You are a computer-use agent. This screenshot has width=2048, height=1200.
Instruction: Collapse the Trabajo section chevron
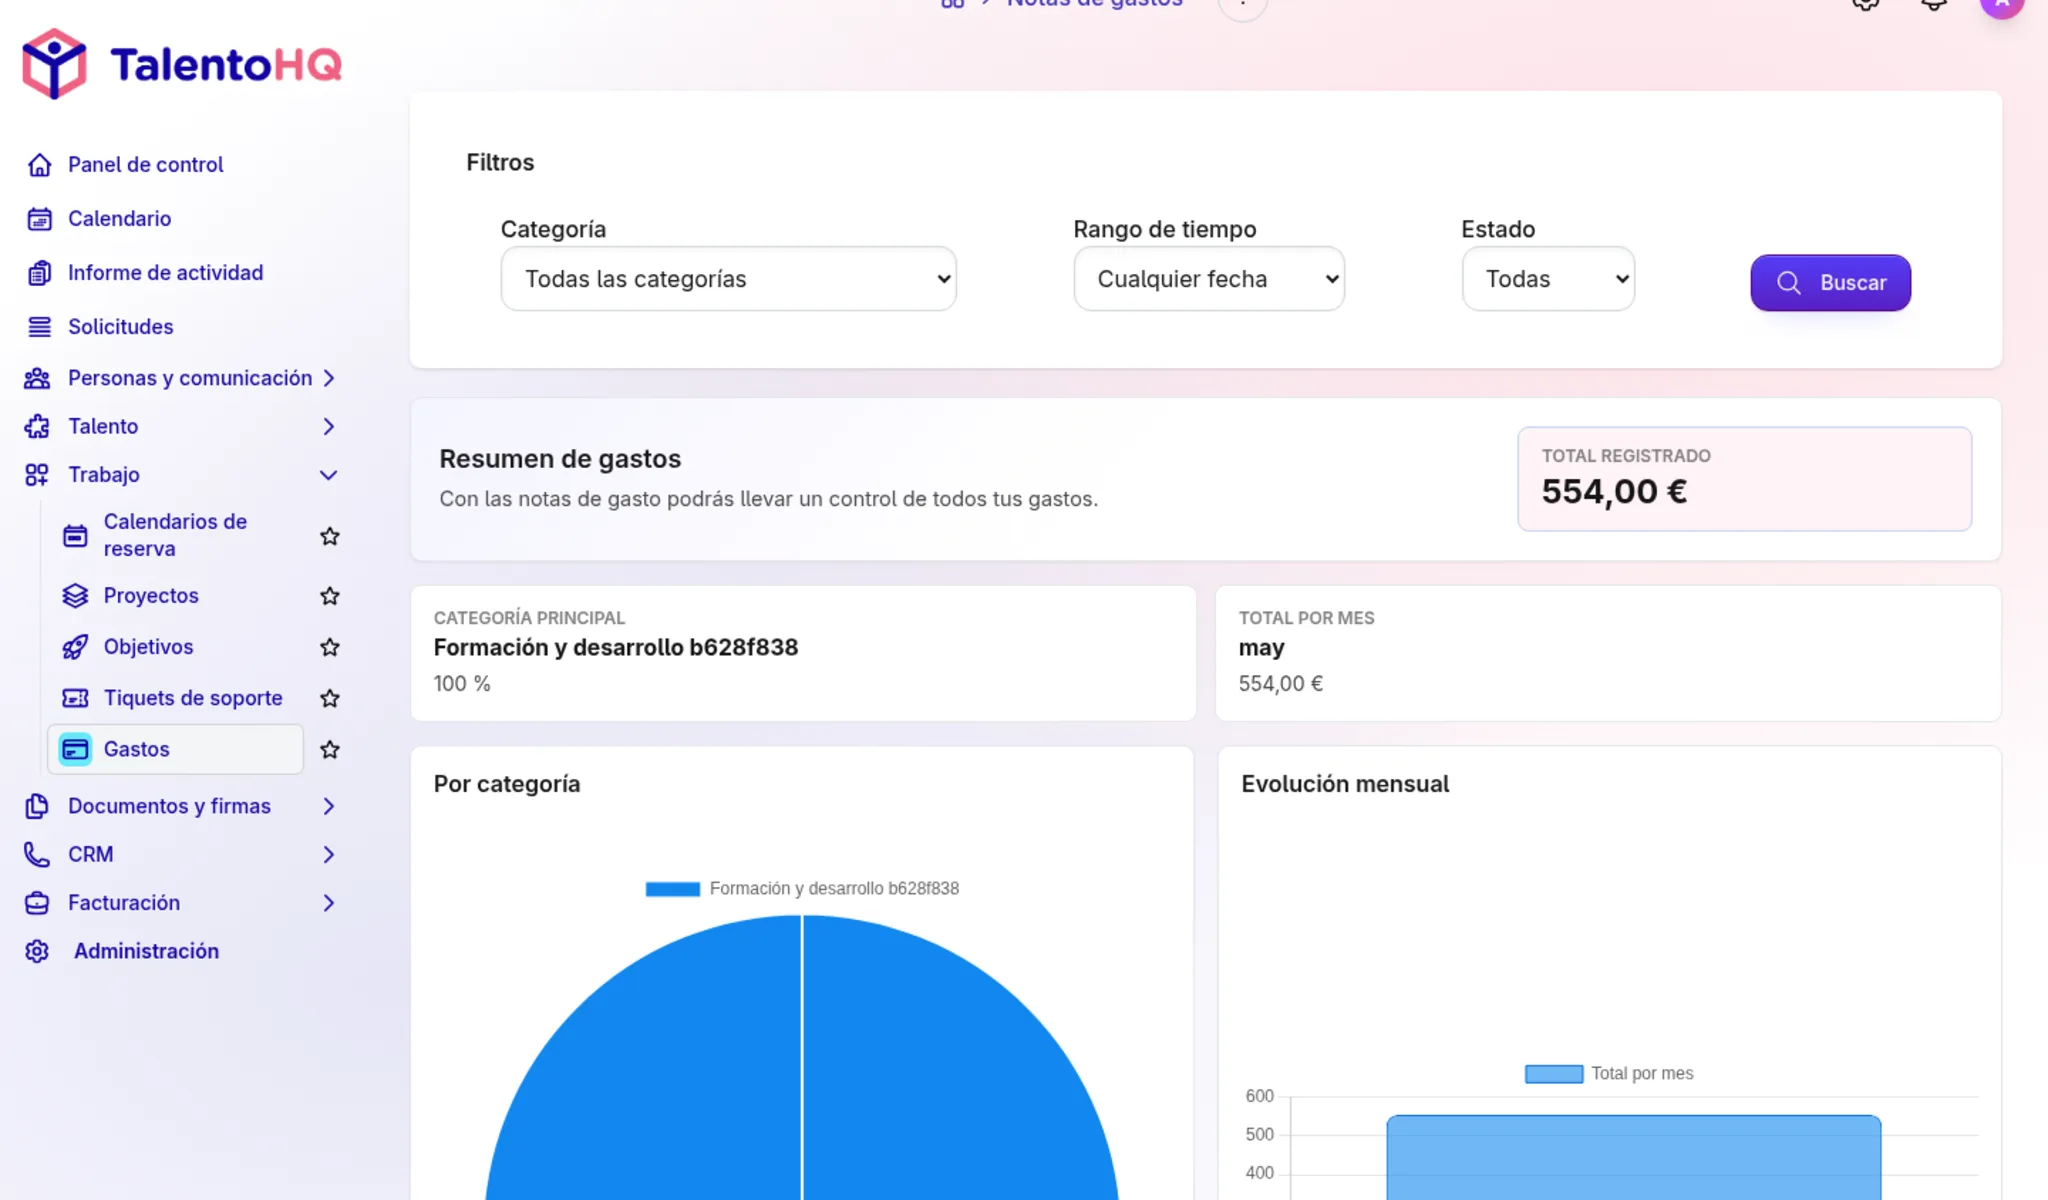[329, 475]
